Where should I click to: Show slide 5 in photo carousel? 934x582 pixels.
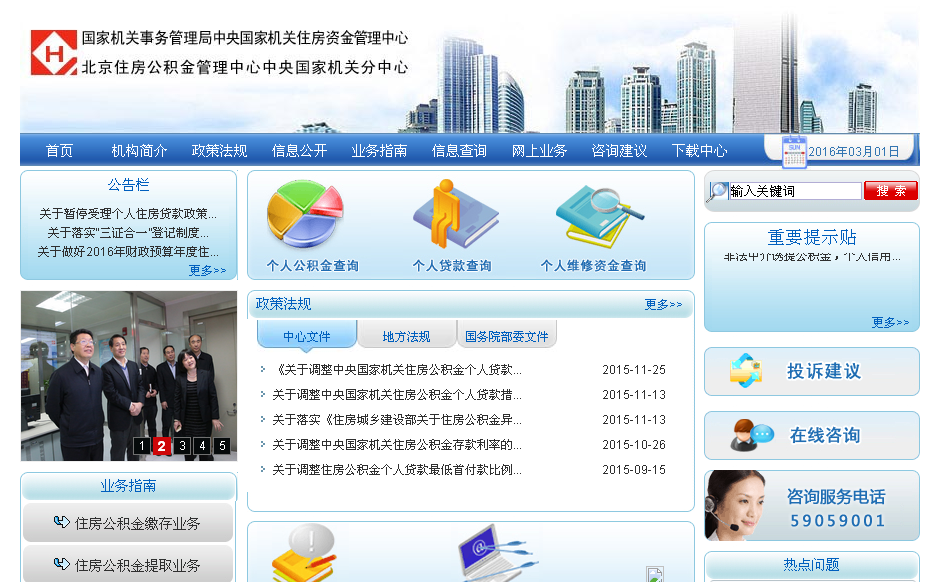(x=222, y=446)
